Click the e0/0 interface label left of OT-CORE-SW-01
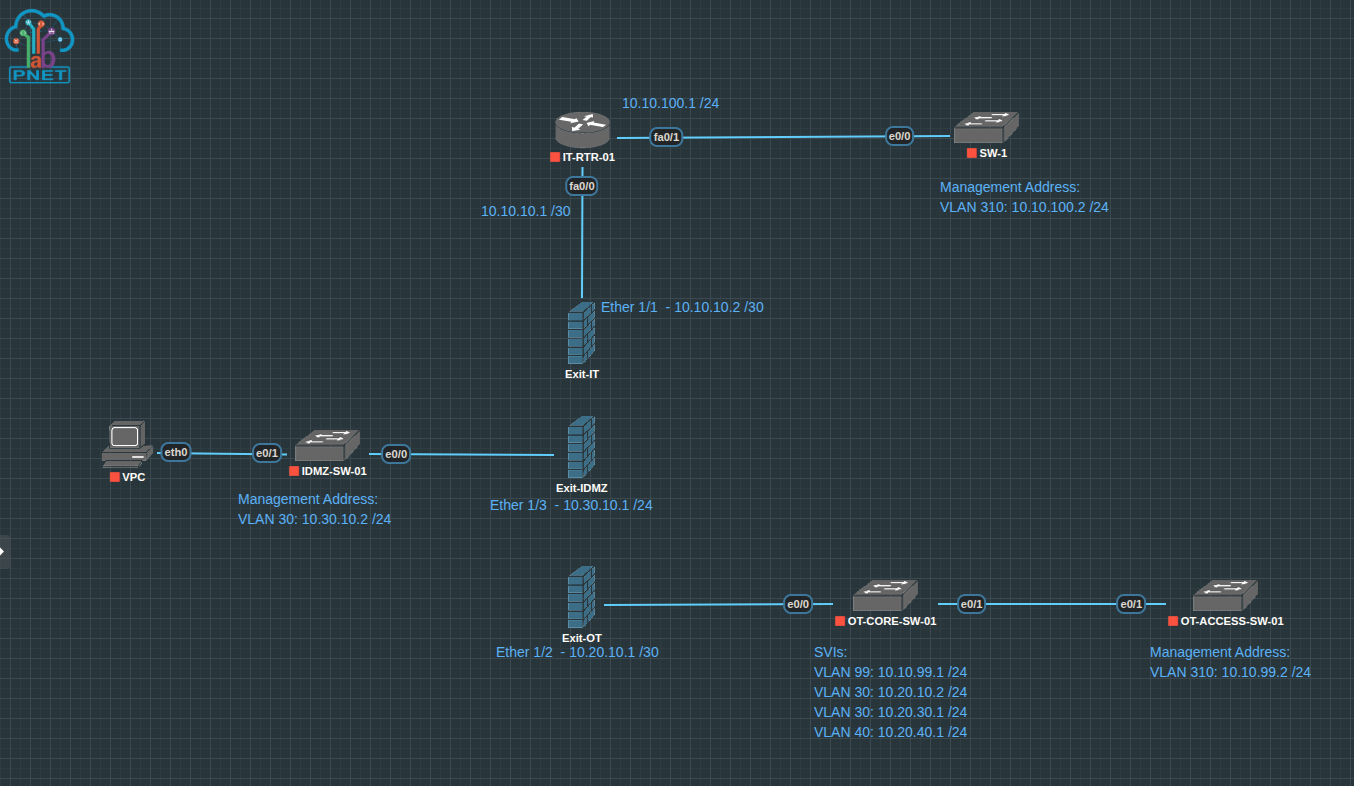The width and height of the screenshot is (1354, 786). (x=797, y=604)
